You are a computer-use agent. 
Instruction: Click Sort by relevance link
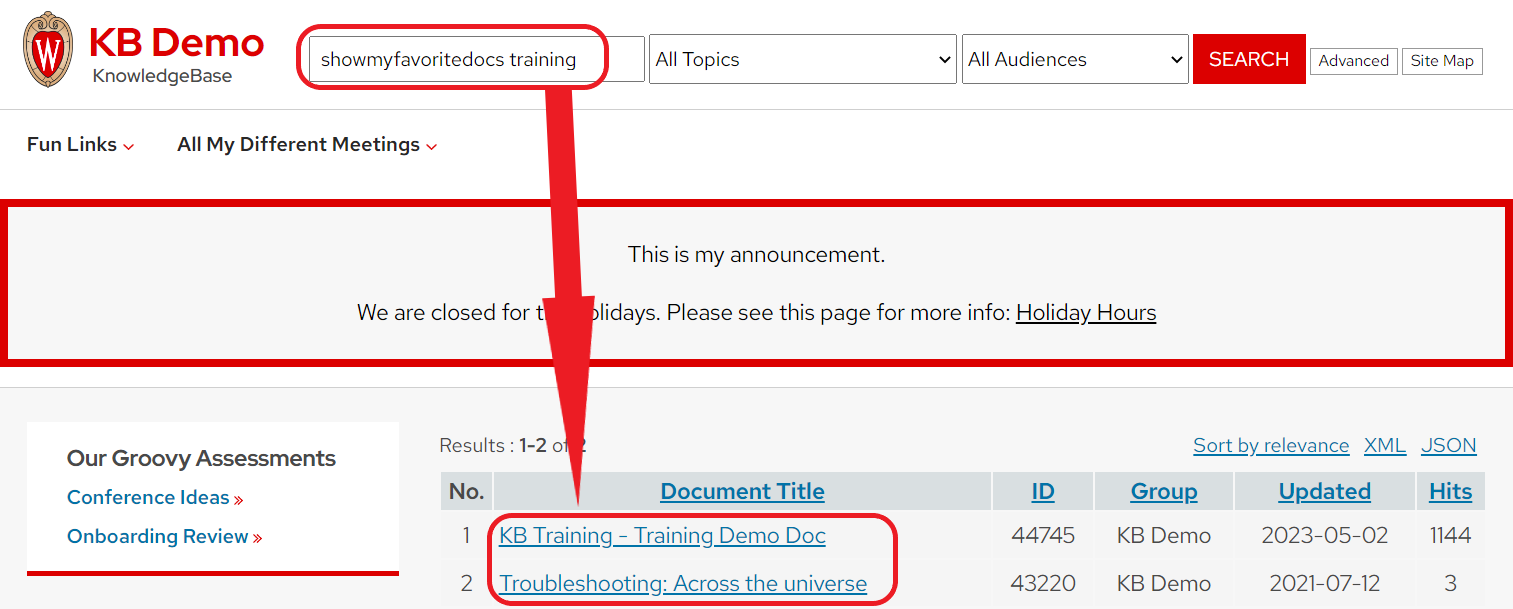(1271, 445)
